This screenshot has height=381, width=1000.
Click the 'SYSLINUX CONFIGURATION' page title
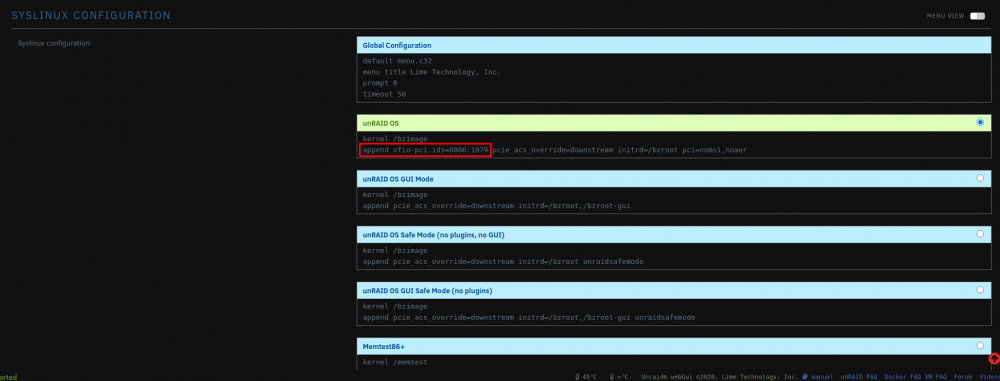91,15
